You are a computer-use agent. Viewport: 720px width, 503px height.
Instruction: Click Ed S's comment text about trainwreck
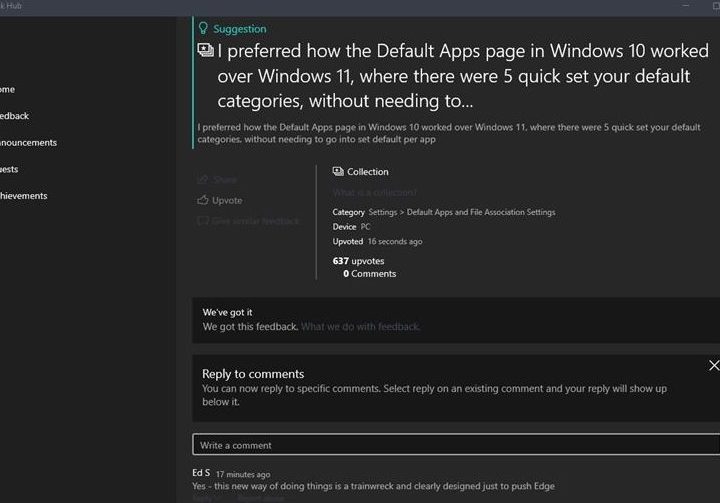(x=373, y=486)
